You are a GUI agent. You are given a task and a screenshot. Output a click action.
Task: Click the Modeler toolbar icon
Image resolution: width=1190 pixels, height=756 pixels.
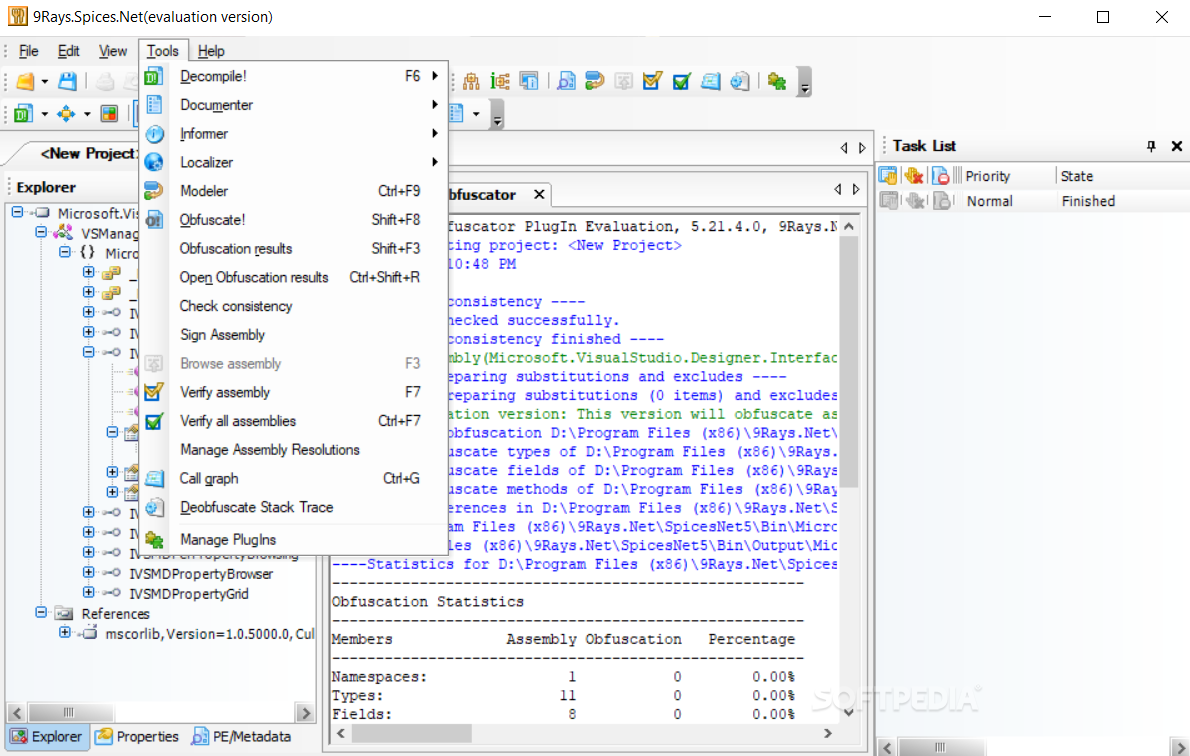pos(595,81)
